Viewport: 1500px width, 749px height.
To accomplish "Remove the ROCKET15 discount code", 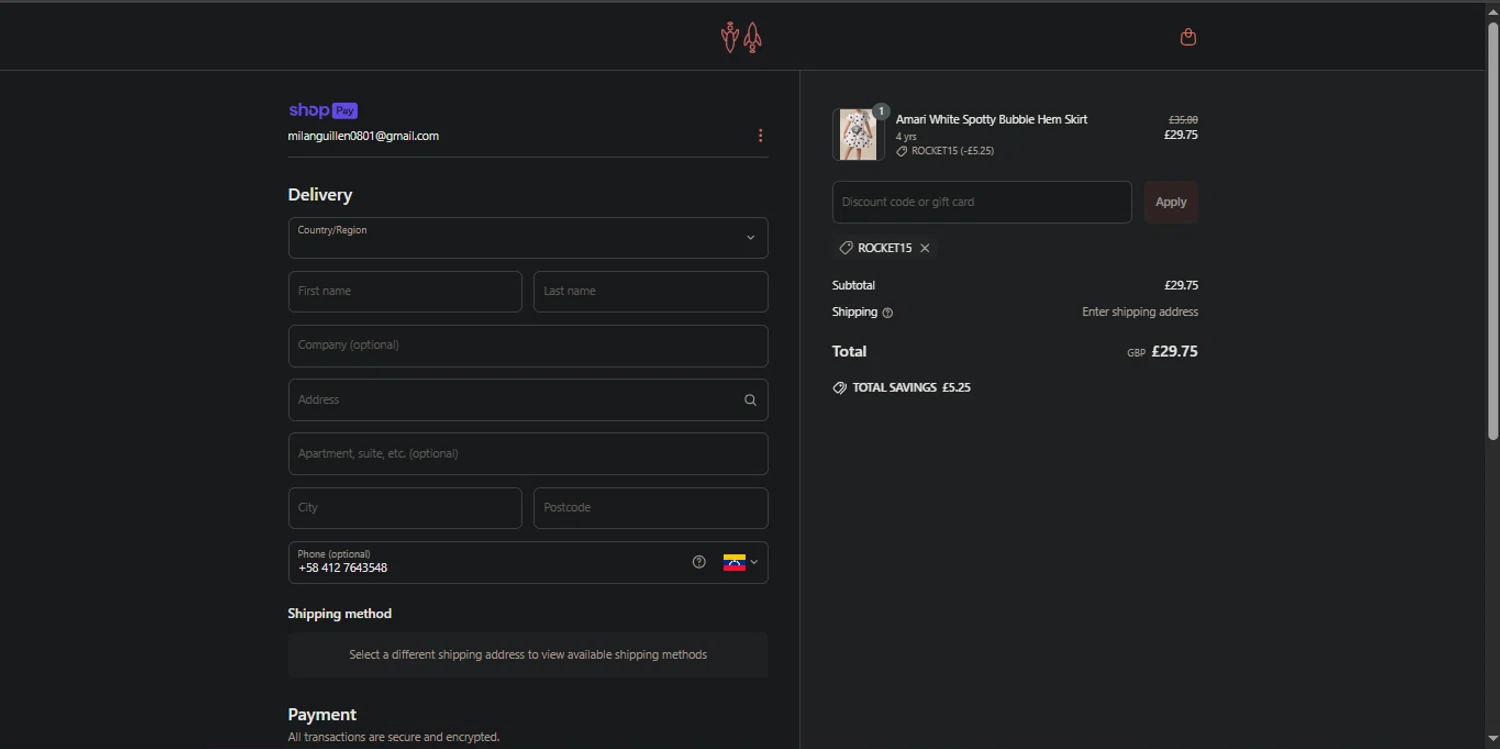I will pyautogui.click(x=925, y=248).
